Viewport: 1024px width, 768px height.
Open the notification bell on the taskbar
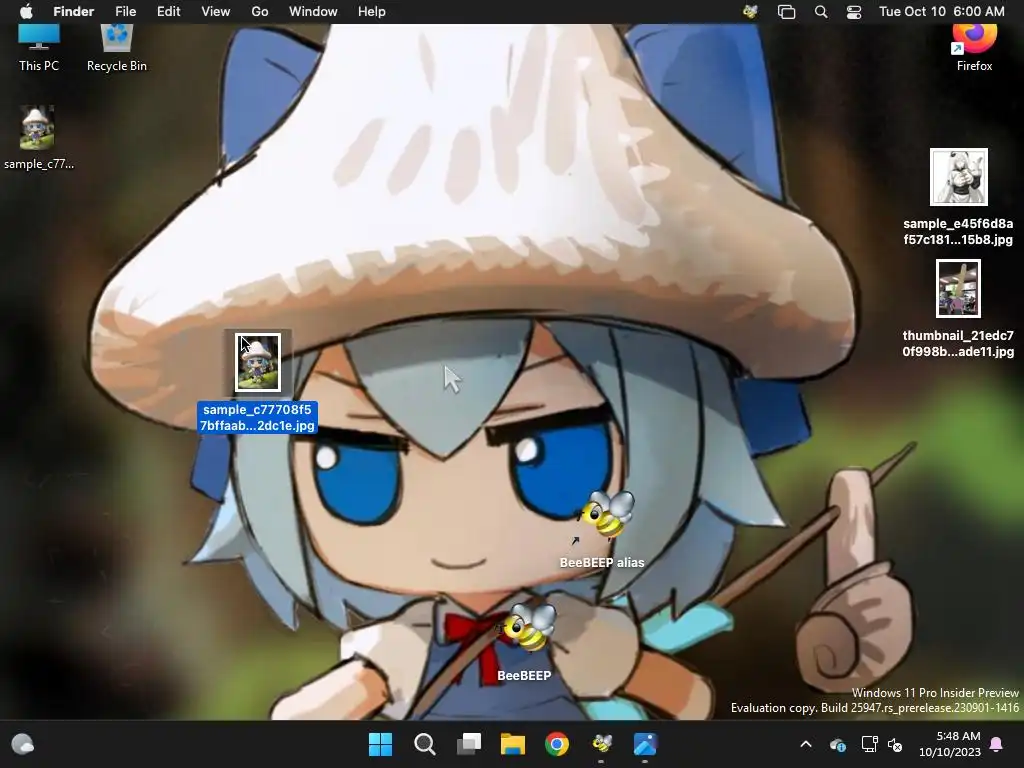pyautogui.click(x=997, y=744)
